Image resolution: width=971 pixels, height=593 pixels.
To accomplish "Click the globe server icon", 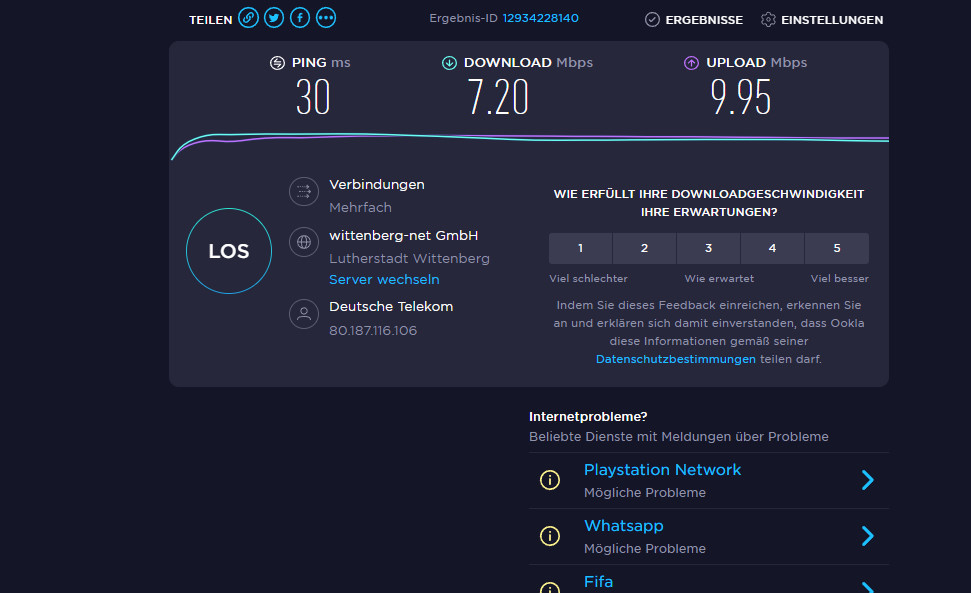I will [303, 242].
